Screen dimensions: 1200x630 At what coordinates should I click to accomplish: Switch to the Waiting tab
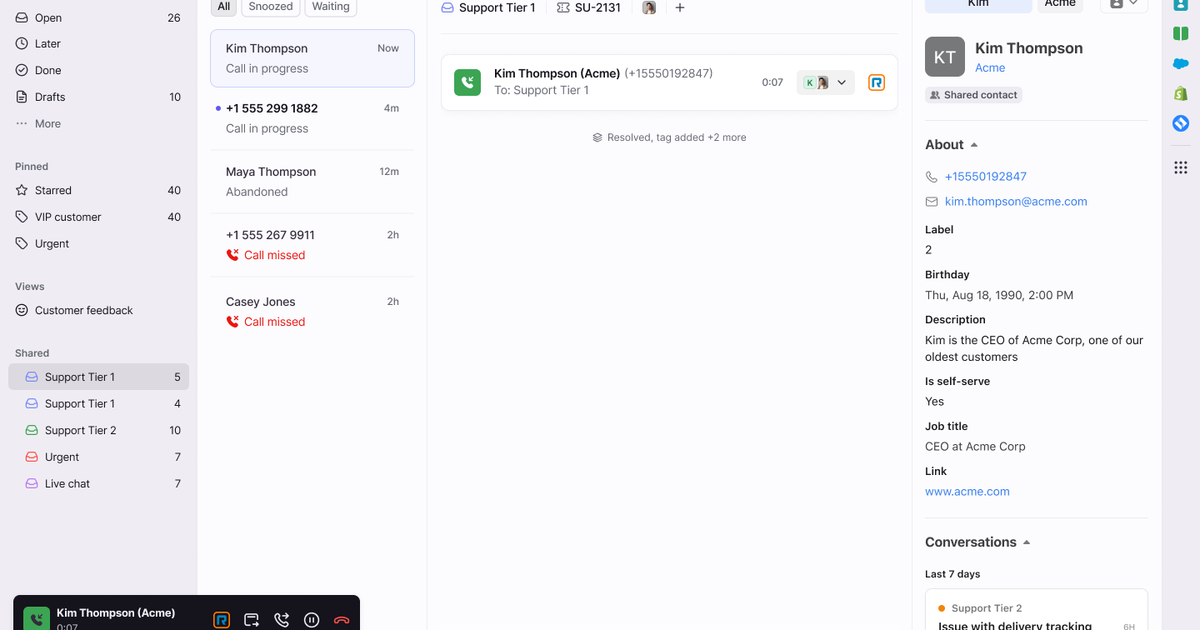click(330, 7)
